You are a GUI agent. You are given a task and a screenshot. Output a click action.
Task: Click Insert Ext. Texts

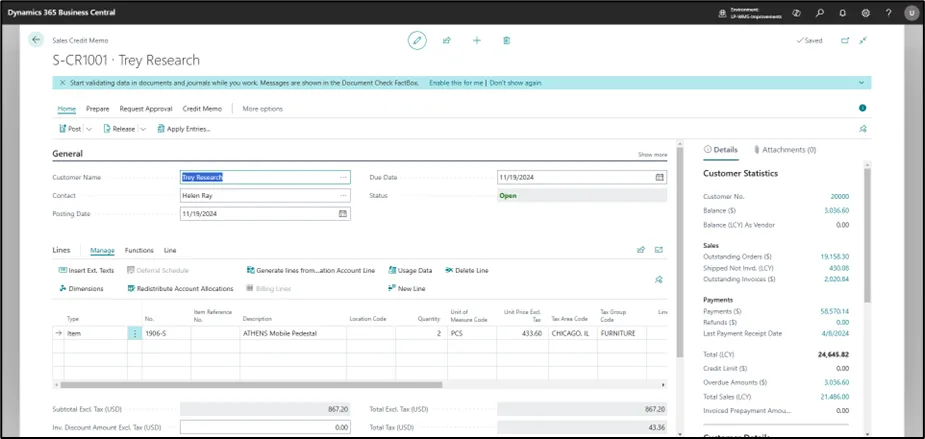click(x=86, y=270)
